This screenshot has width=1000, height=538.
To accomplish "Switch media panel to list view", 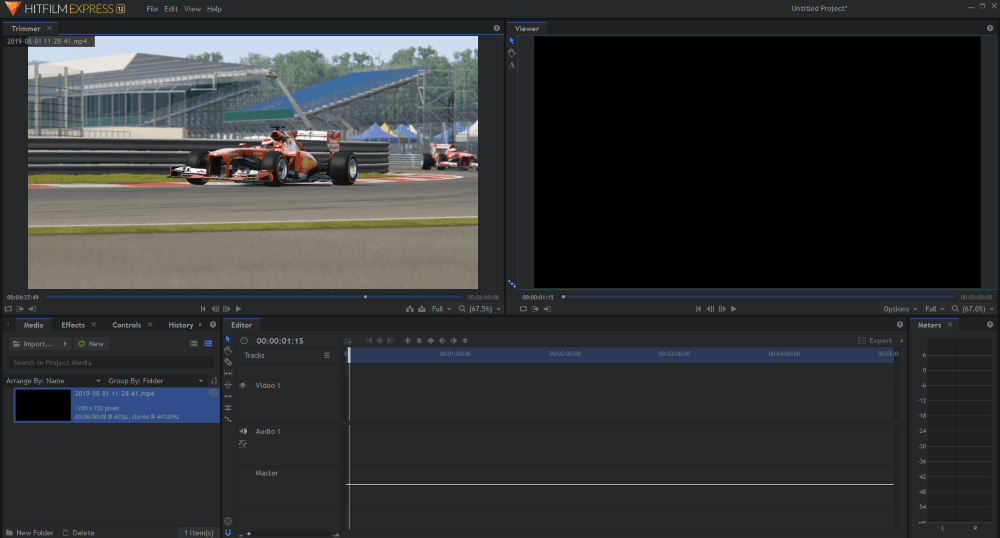I will [193, 344].
